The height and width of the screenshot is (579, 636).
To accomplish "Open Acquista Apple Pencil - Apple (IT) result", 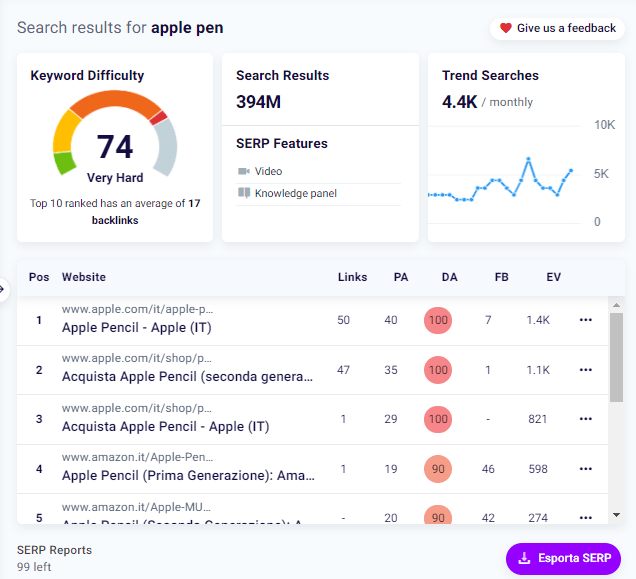I will tap(165, 427).
